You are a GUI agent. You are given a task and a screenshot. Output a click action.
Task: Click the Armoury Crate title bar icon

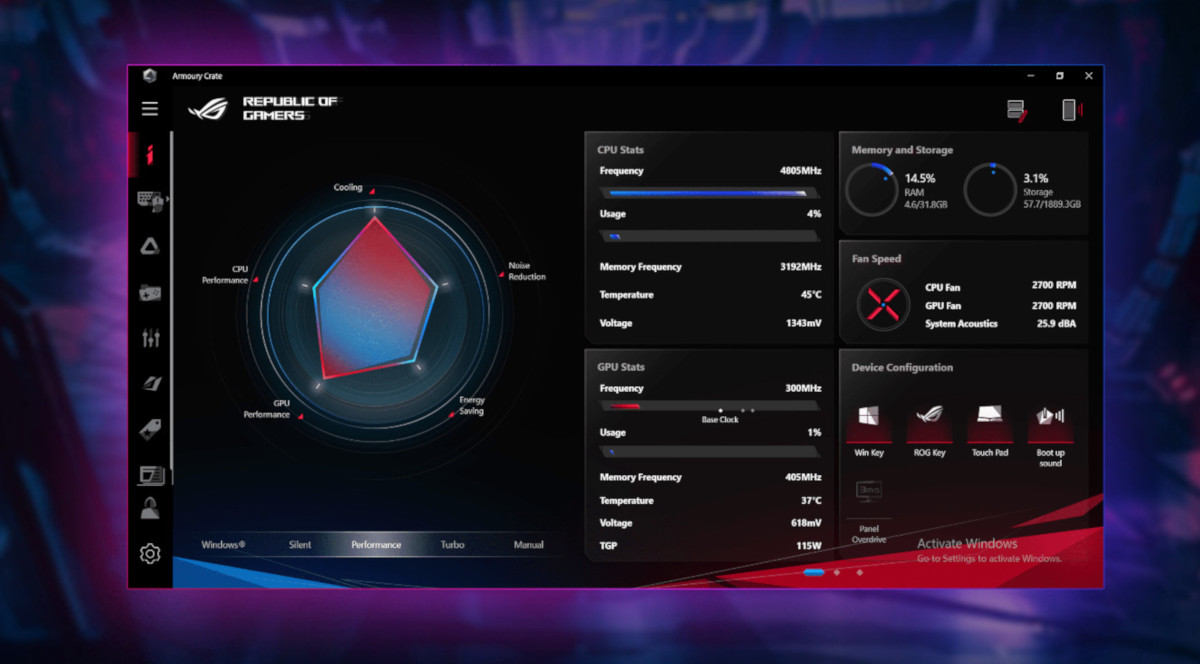pos(150,76)
